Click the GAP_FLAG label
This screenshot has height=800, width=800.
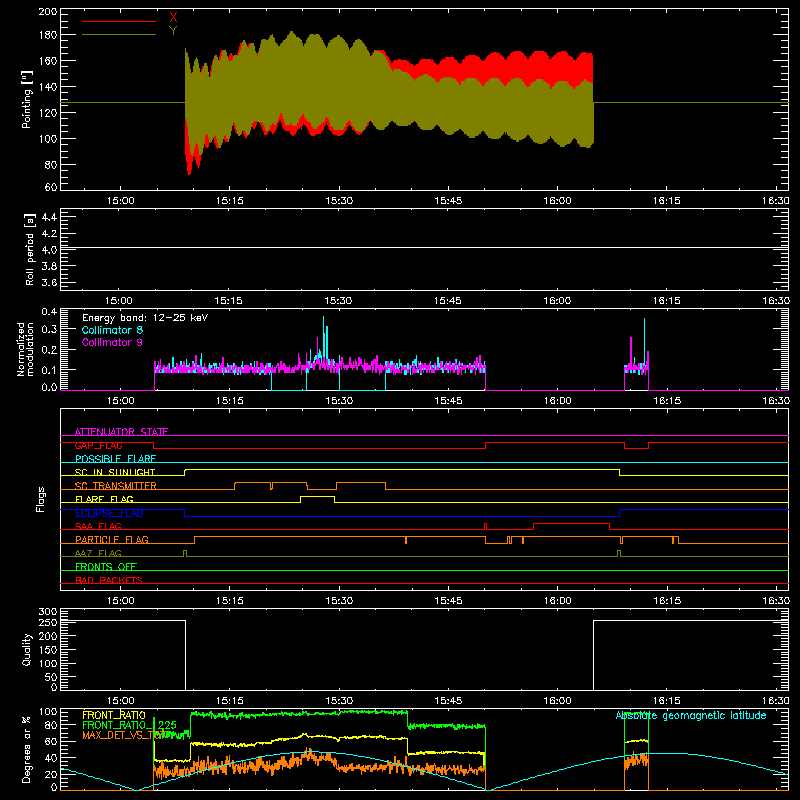point(98,445)
